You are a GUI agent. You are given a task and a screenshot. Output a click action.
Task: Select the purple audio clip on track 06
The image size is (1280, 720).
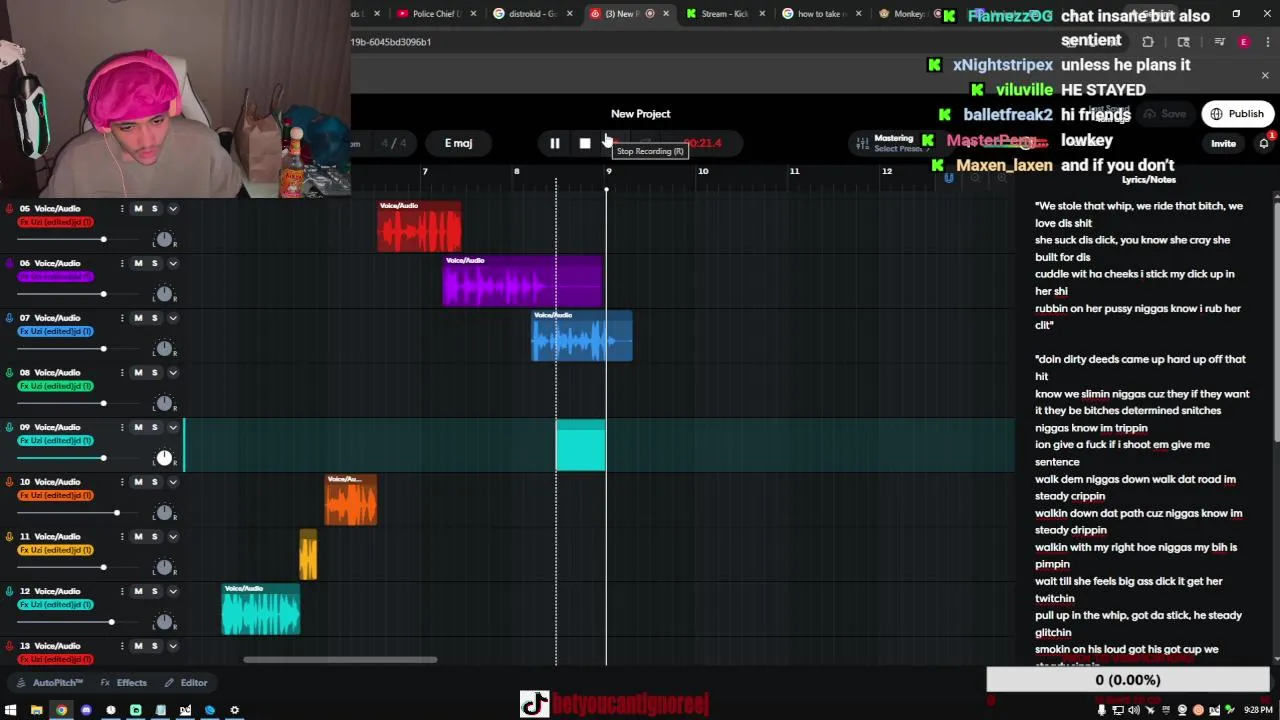(523, 281)
